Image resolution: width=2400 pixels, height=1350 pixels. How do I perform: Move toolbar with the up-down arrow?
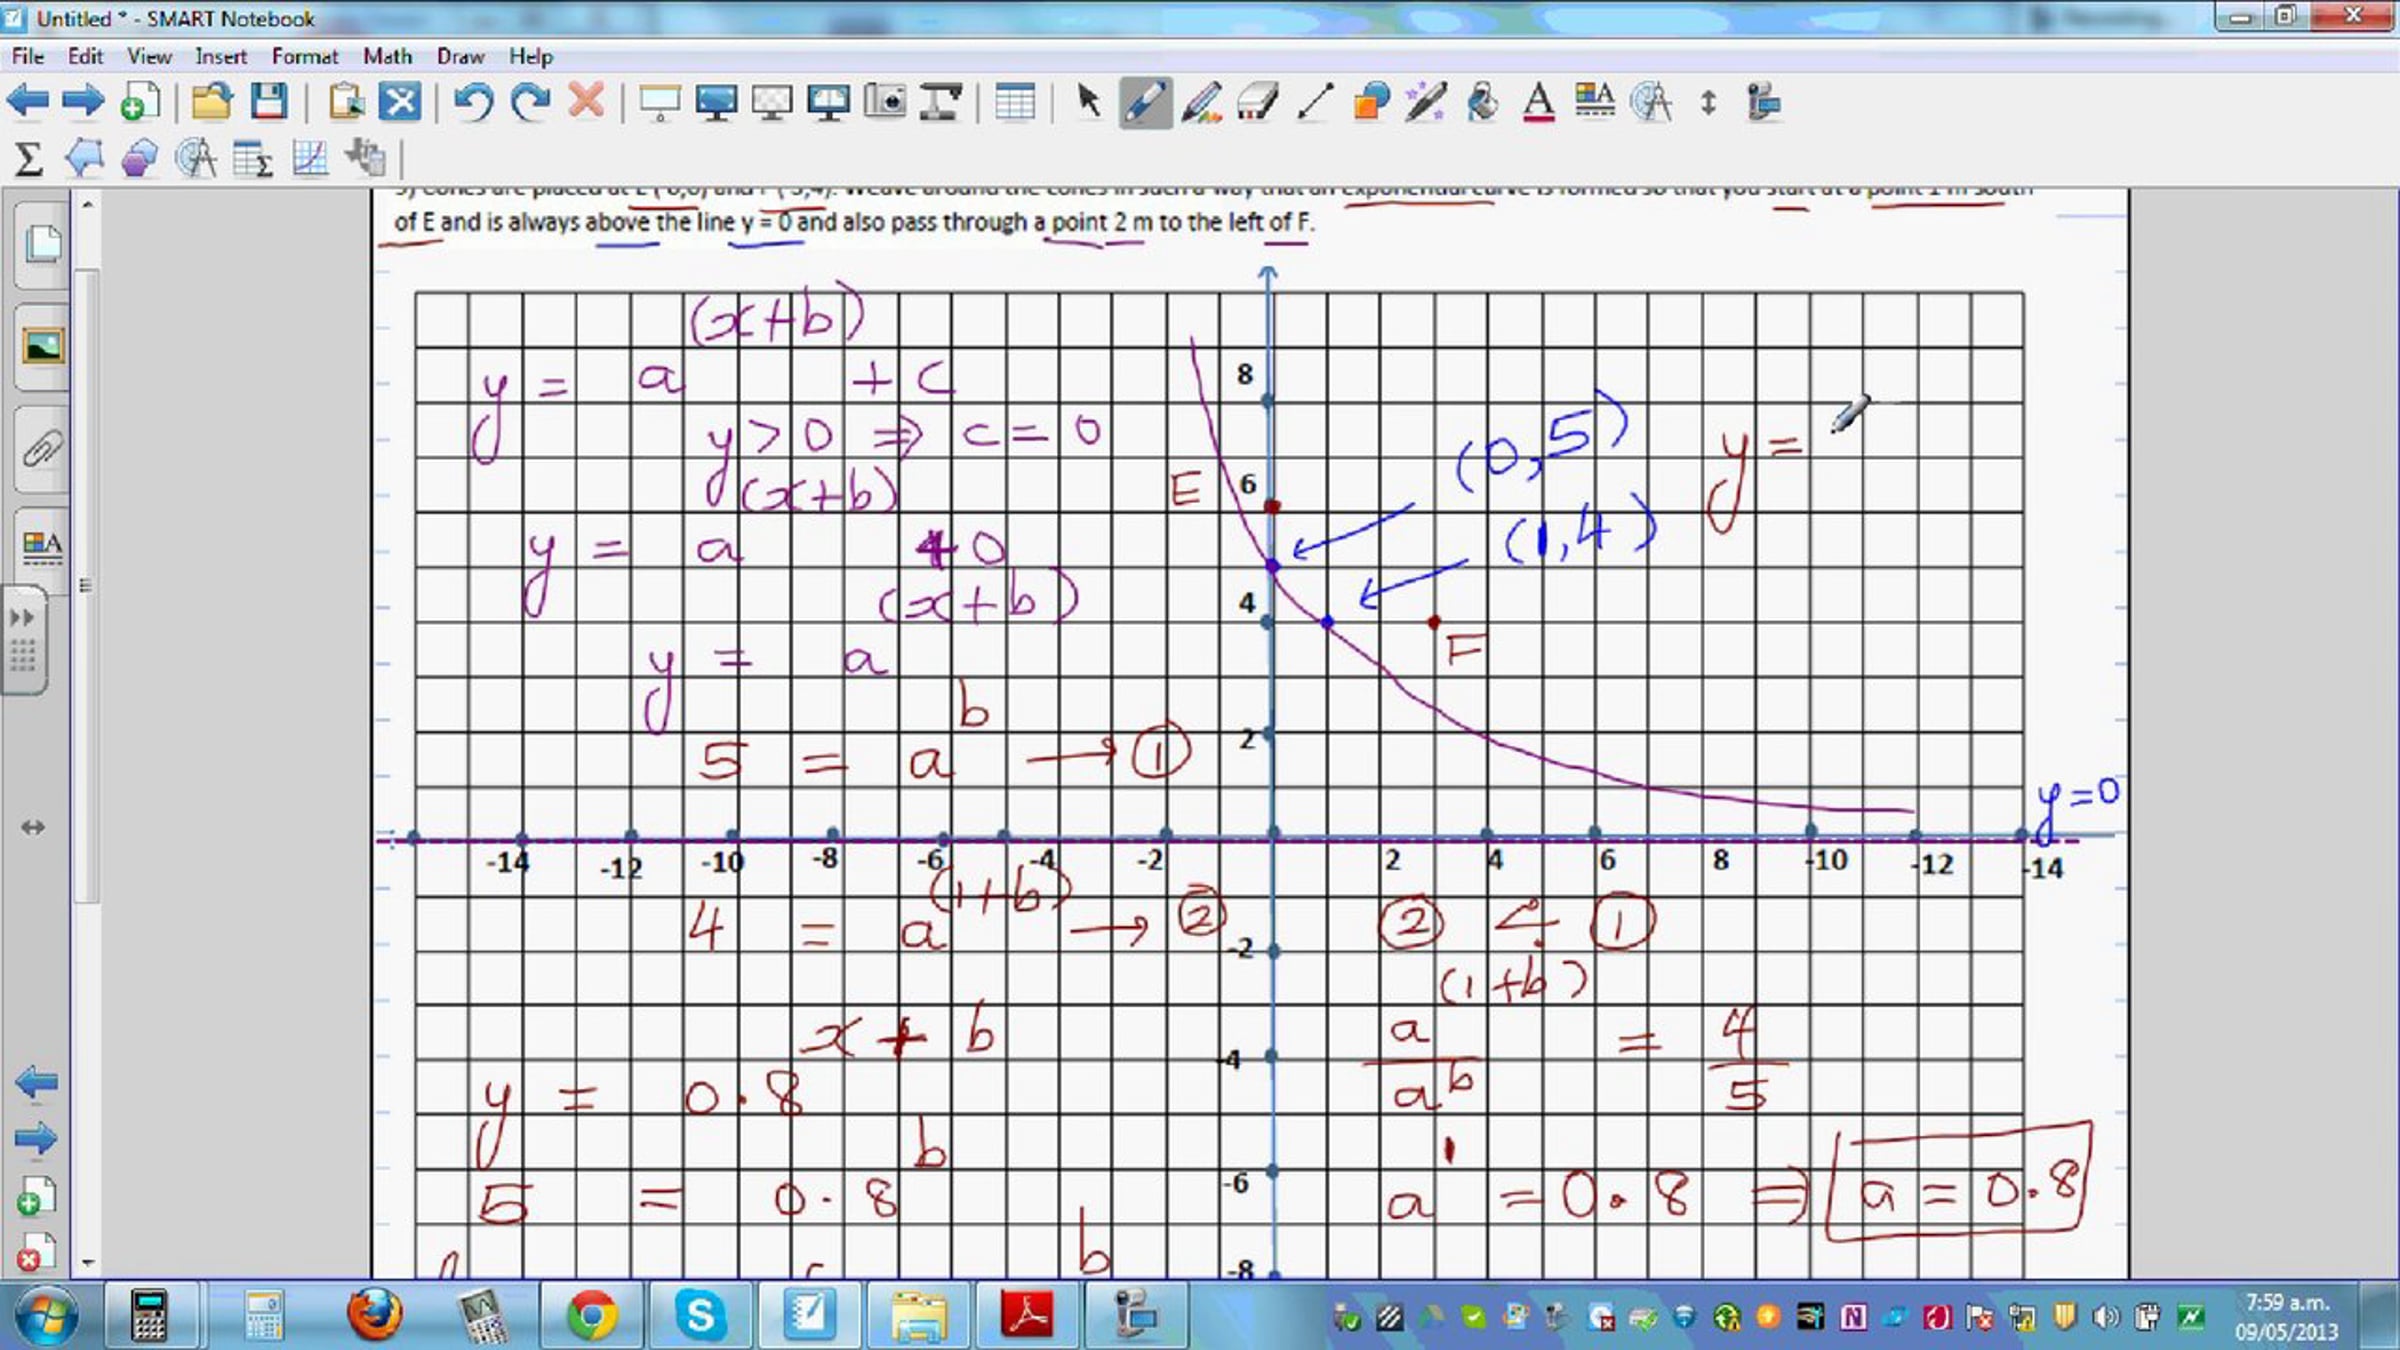coord(1708,102)
